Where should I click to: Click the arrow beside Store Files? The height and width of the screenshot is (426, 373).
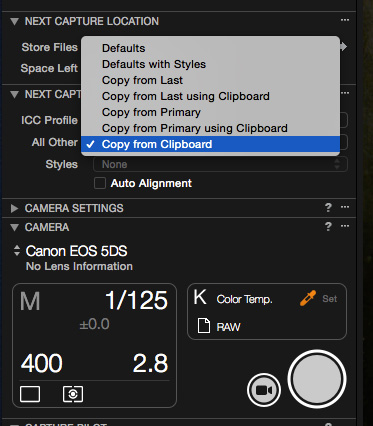[x=344, y=46]
